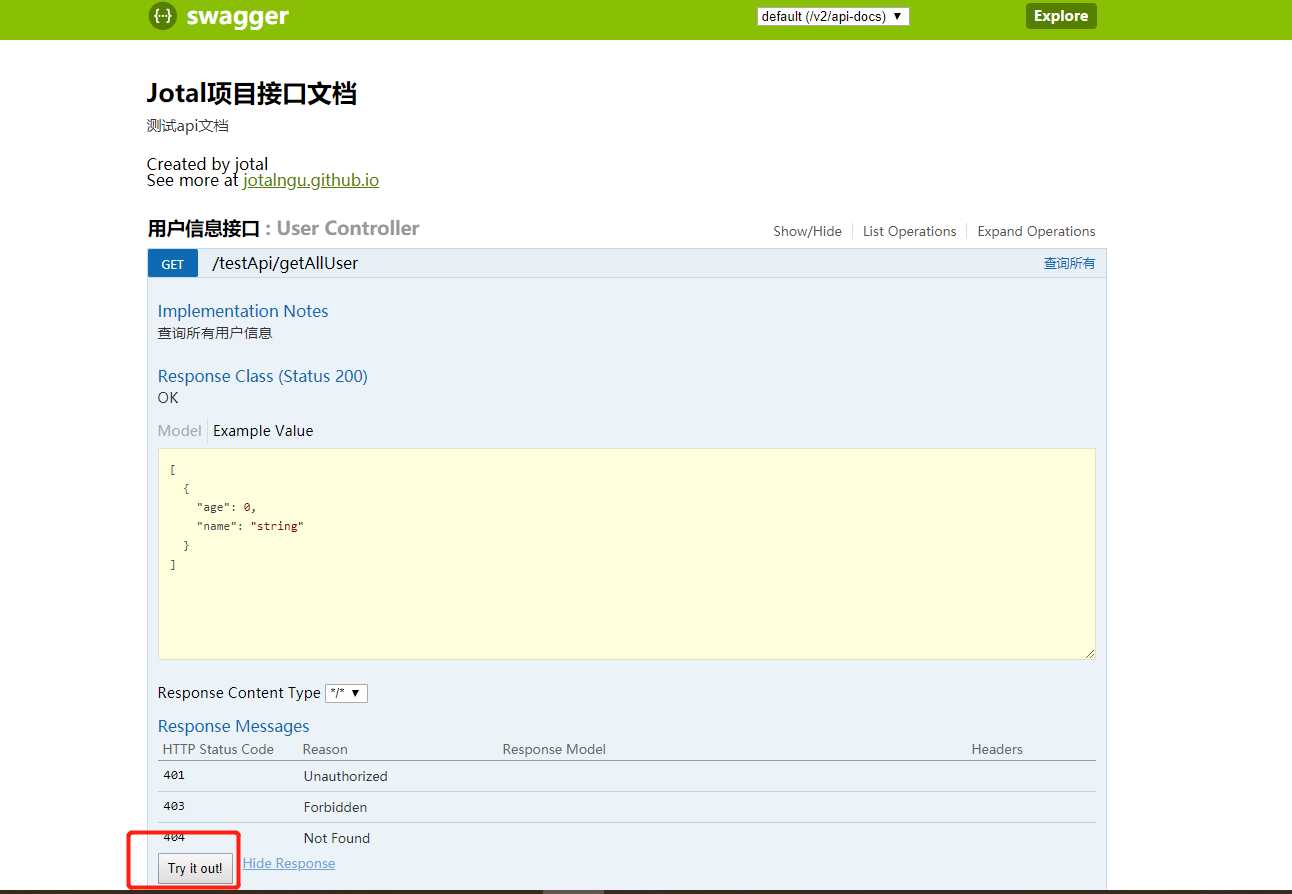Click the 401 status code cell
Image resolution: width=1292 pixels, height=894 pixels.
tap(174, 775)
